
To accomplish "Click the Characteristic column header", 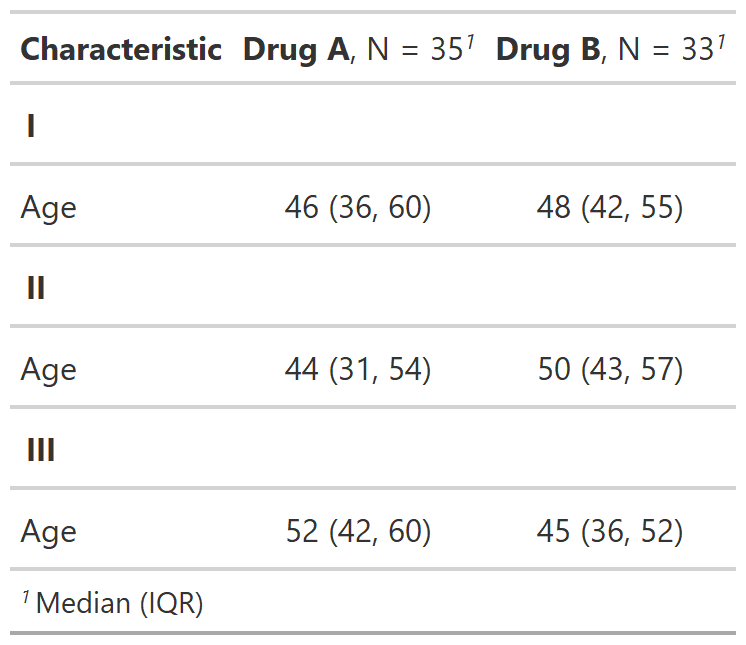I will (121, 49).
